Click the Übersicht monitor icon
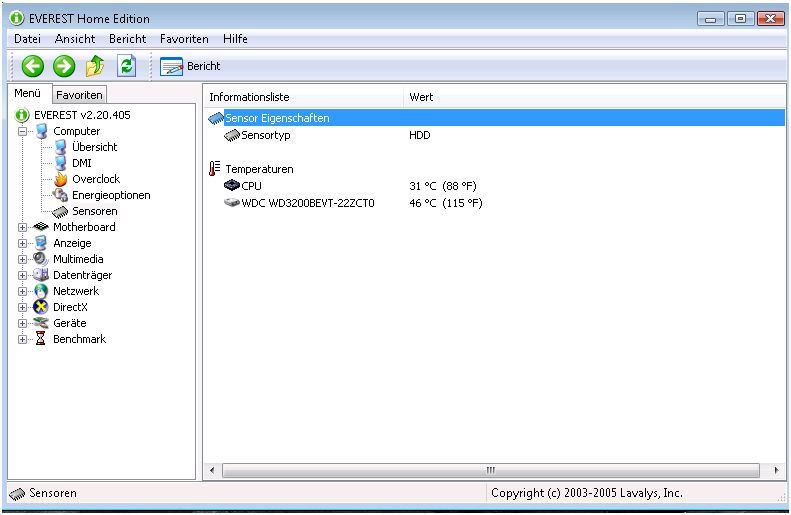 tap(61, 147)
